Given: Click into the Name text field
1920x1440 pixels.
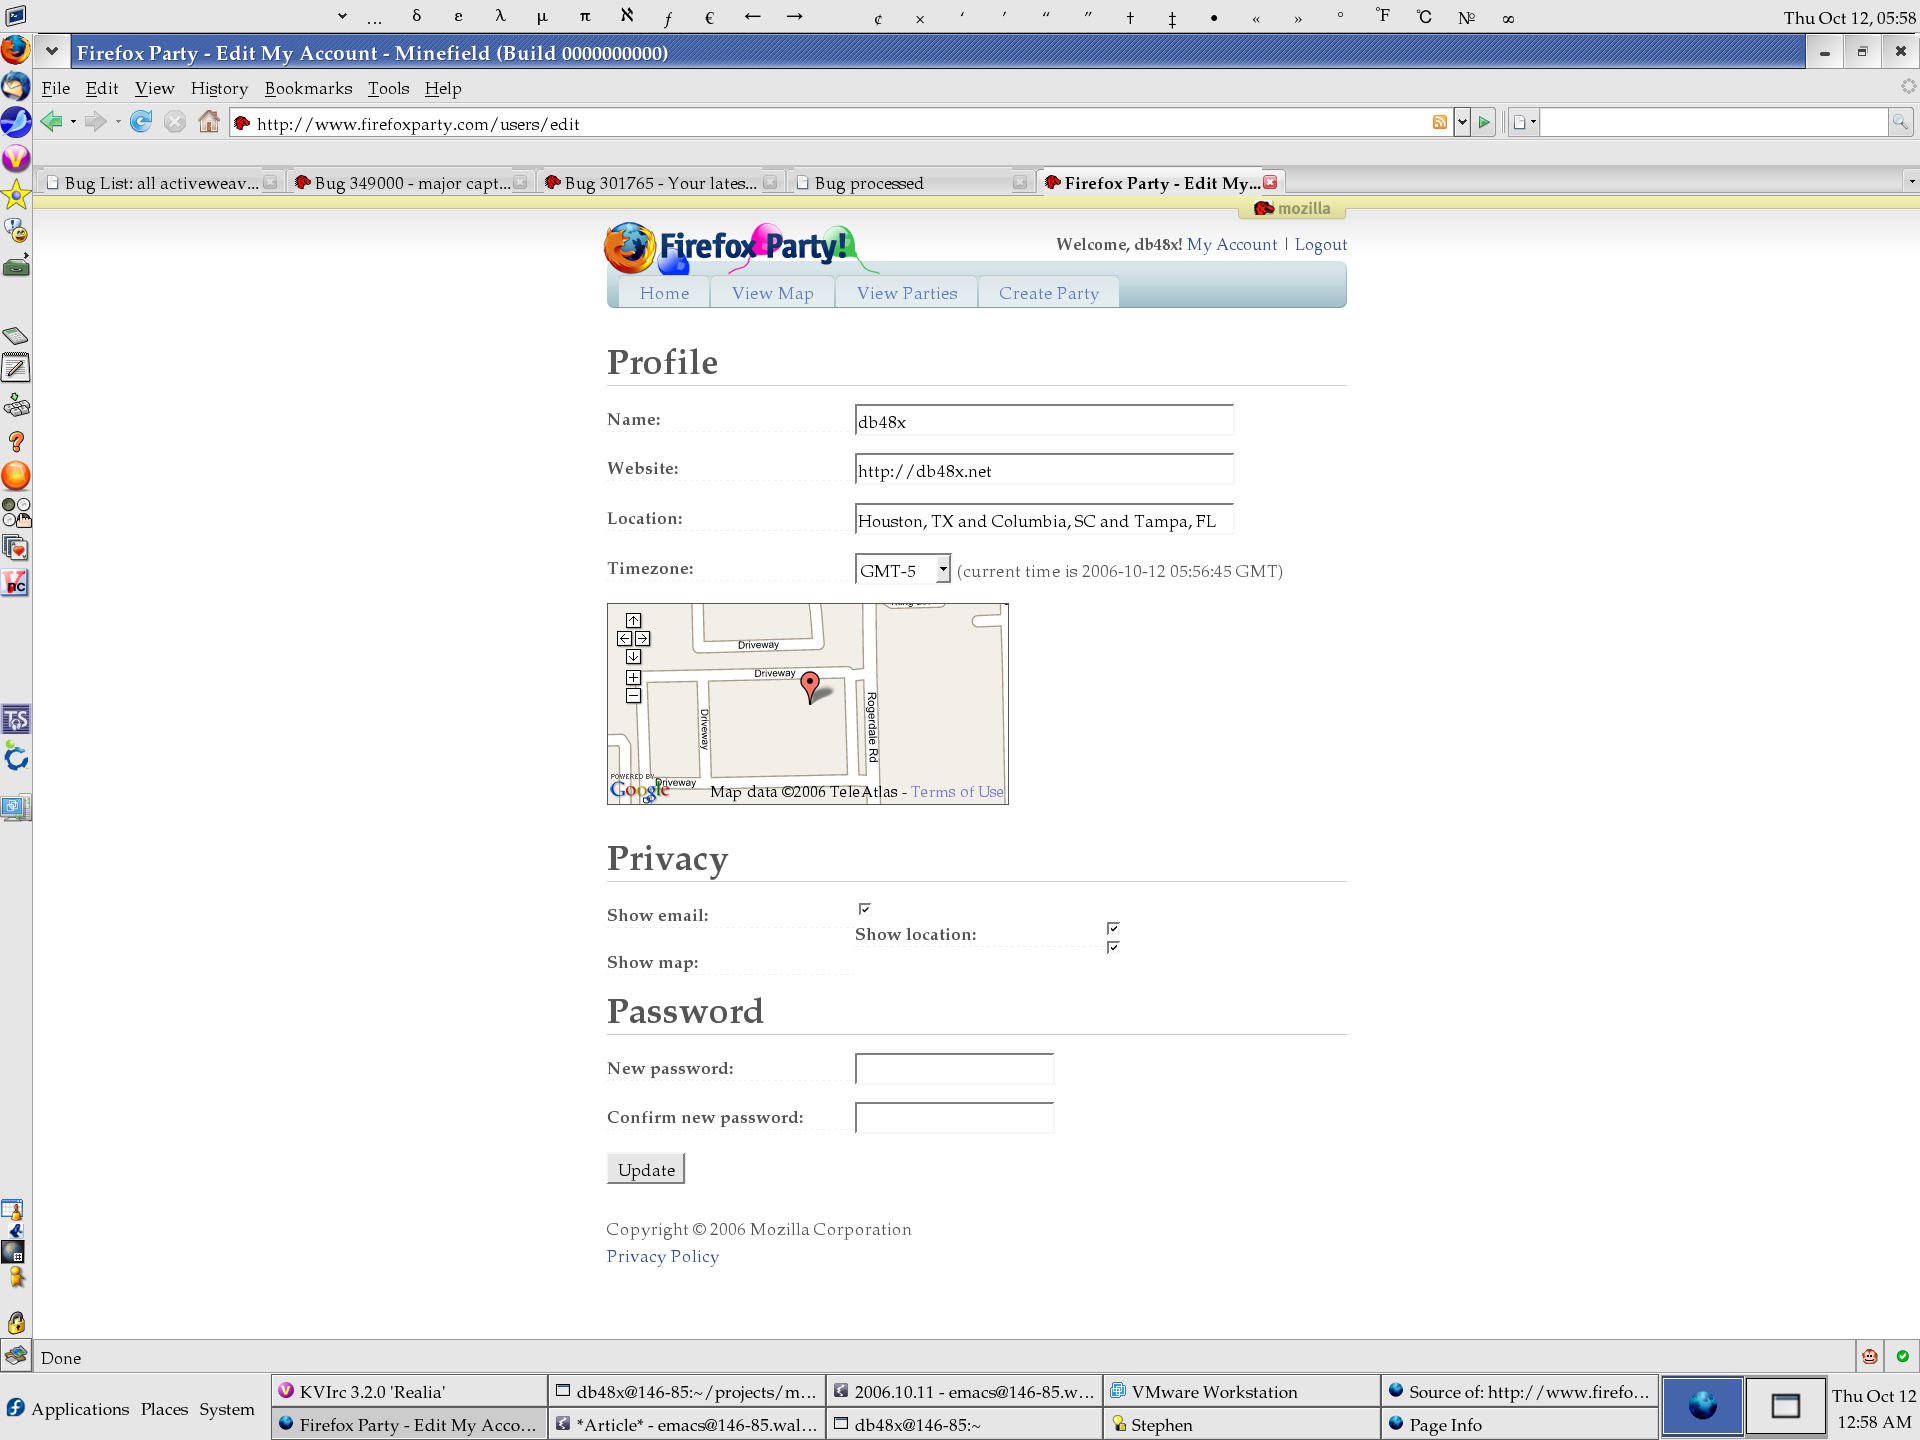Looking at the screenshot, I should point(1044,421).
